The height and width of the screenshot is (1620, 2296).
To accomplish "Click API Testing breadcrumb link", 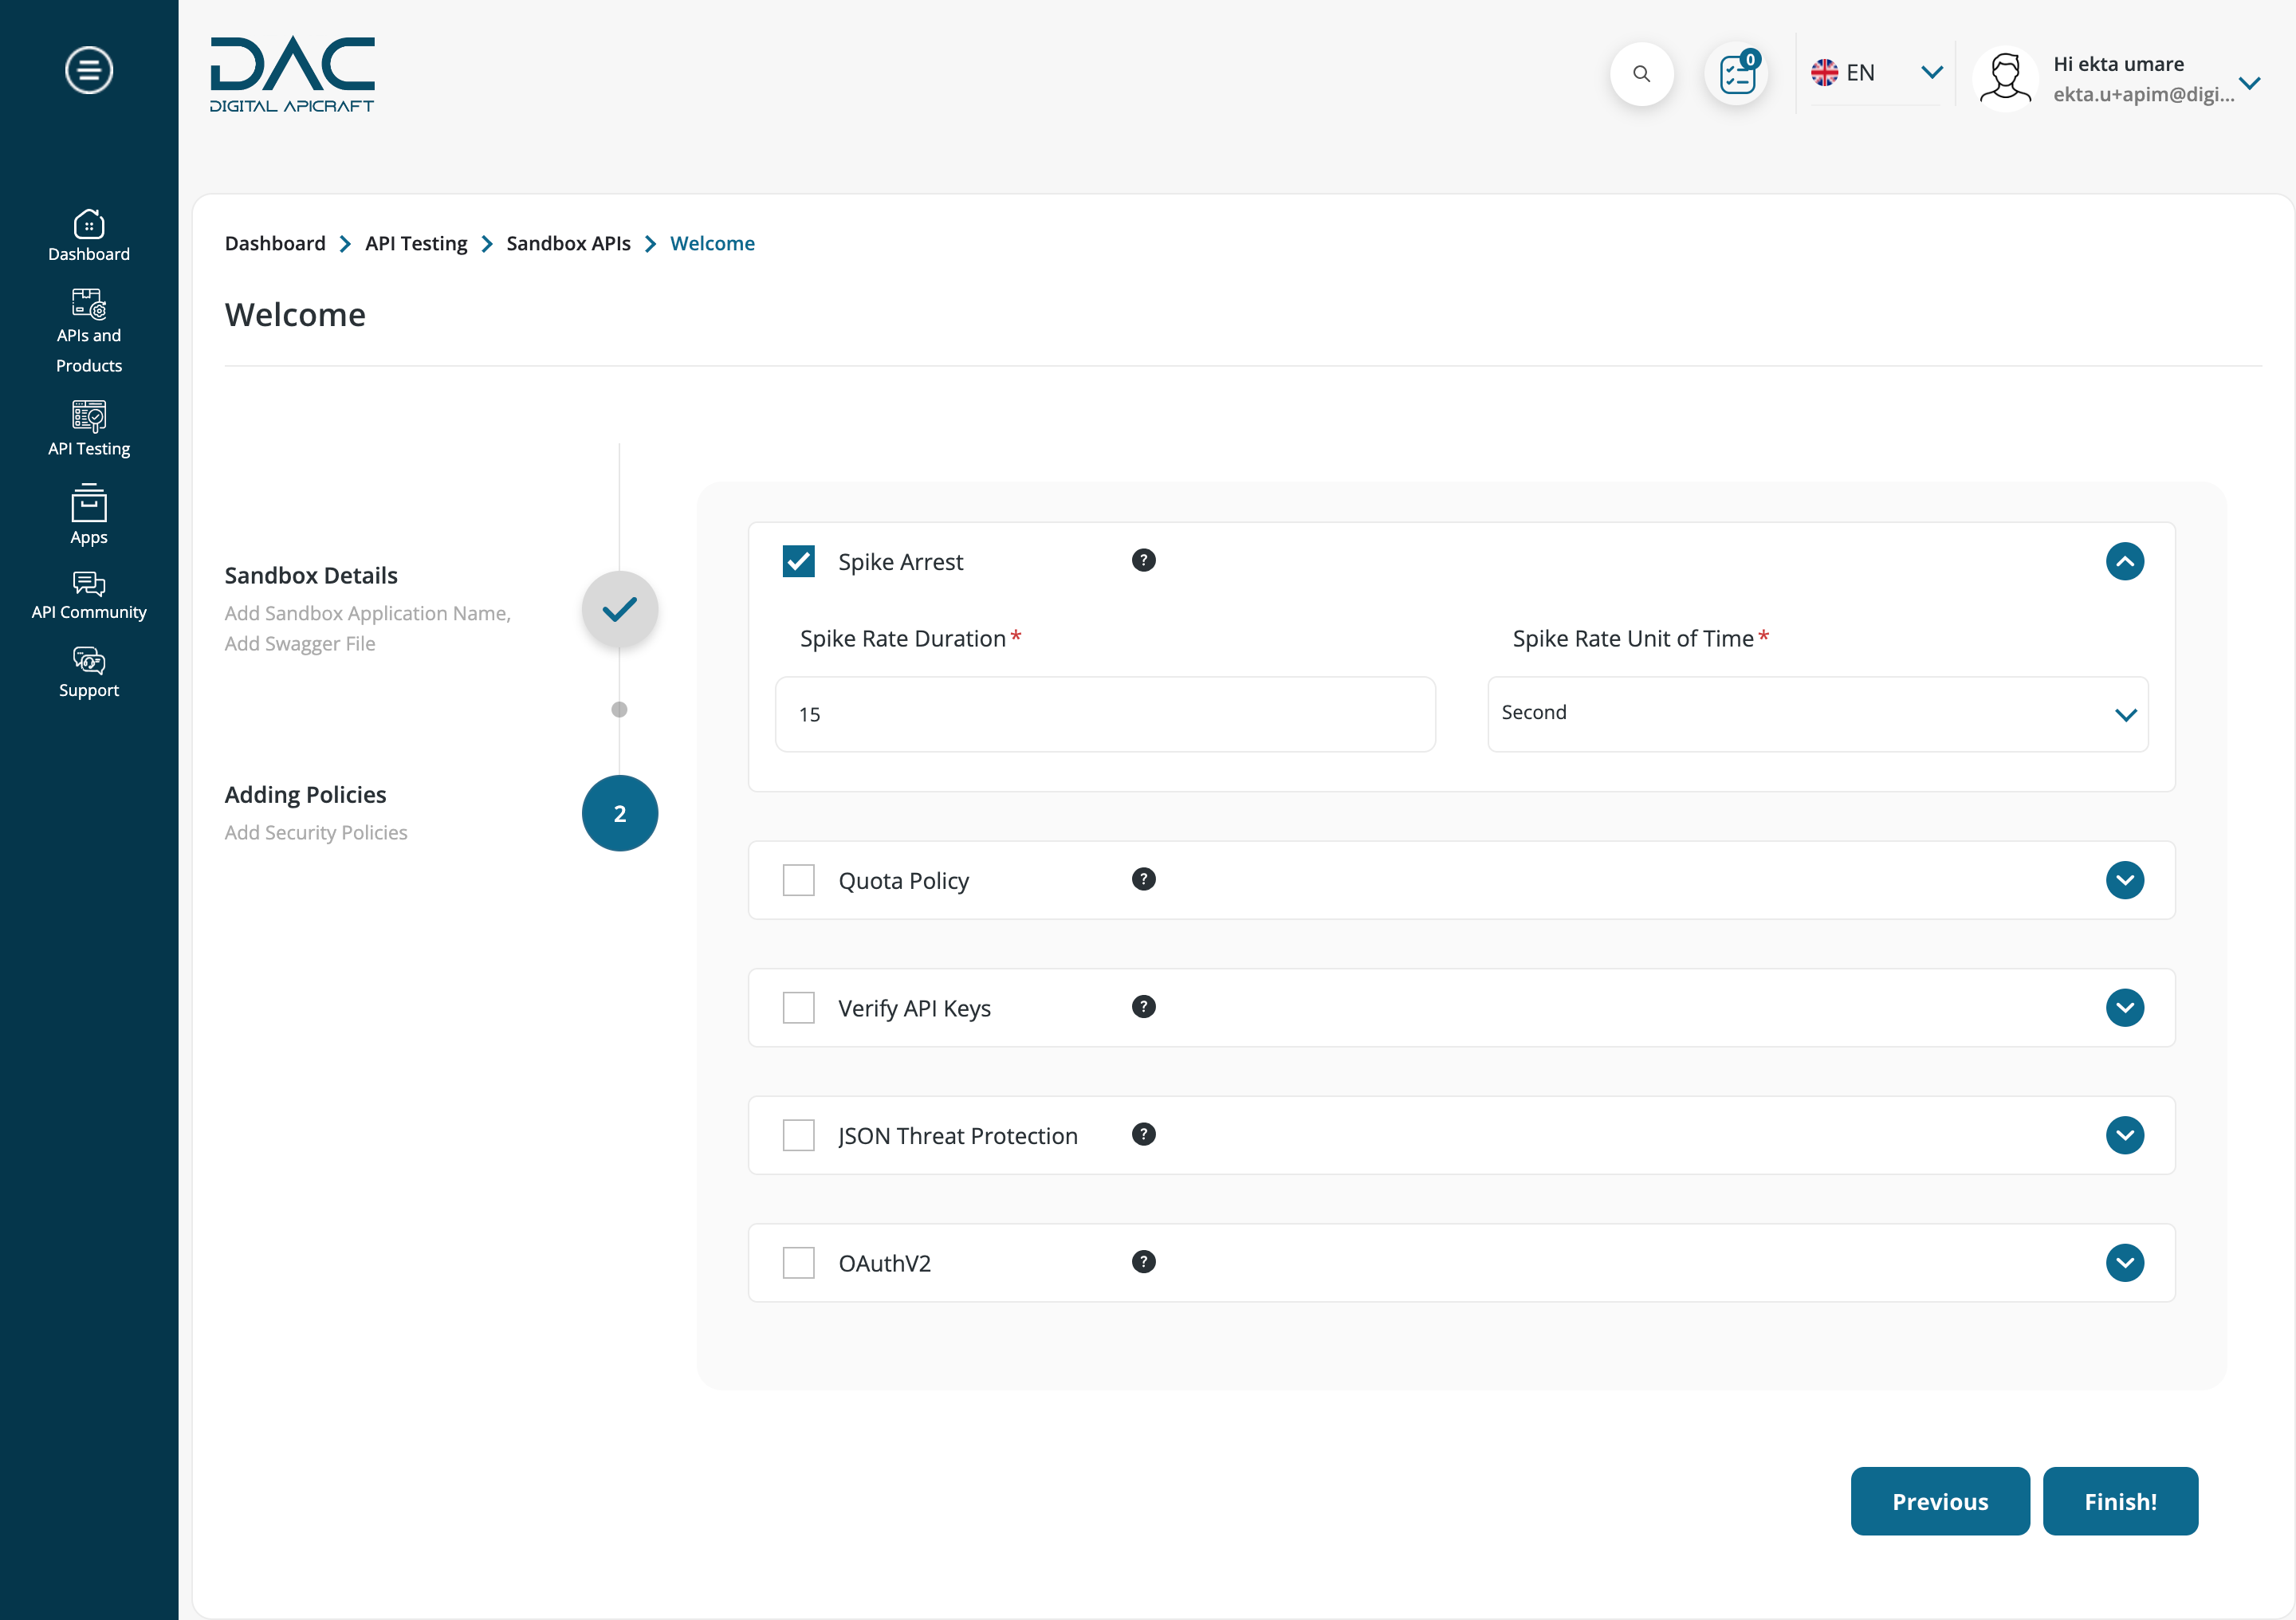I will click(x=416, y=243).
